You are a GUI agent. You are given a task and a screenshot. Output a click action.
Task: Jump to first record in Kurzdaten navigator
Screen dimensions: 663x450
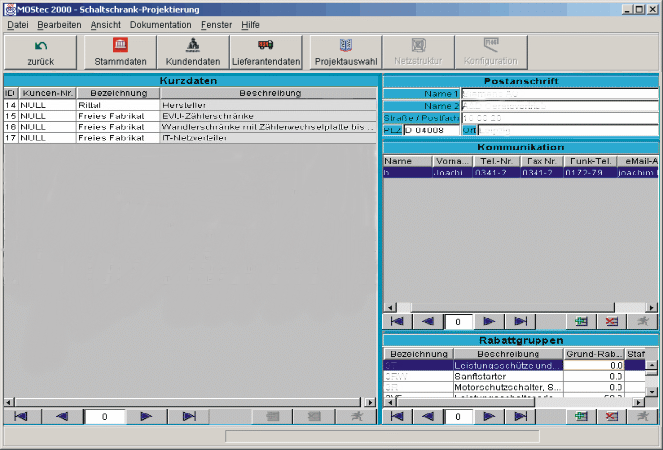[x=21, y=416]
